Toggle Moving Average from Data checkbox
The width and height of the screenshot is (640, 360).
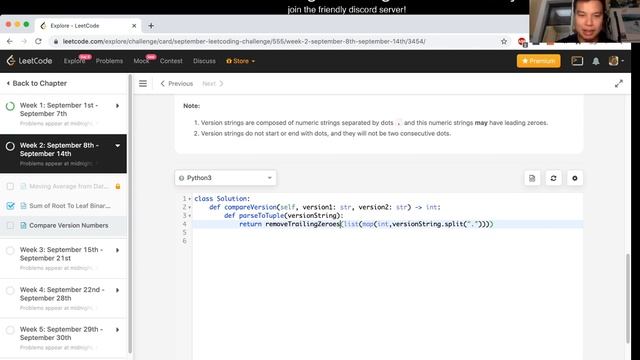(10, 186)
